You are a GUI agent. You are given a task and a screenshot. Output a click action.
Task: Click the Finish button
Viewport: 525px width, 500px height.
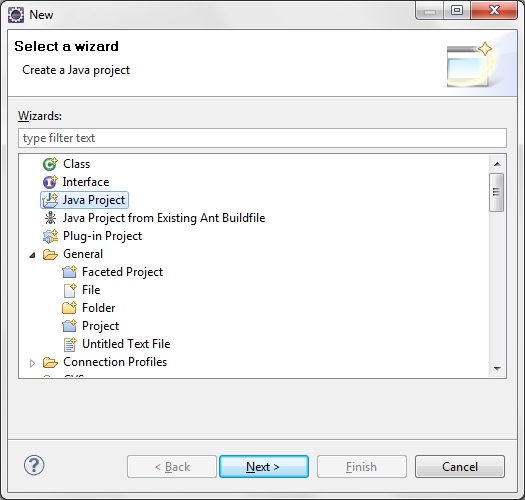(362, 467)
